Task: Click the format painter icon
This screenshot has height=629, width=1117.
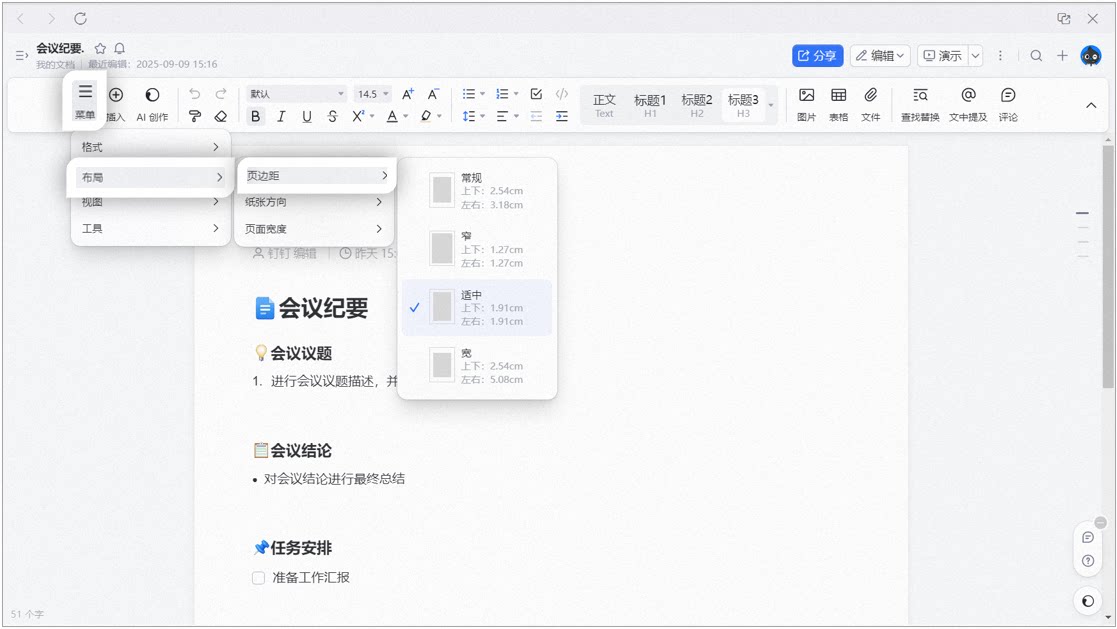Action: click(x=194, y=116)
